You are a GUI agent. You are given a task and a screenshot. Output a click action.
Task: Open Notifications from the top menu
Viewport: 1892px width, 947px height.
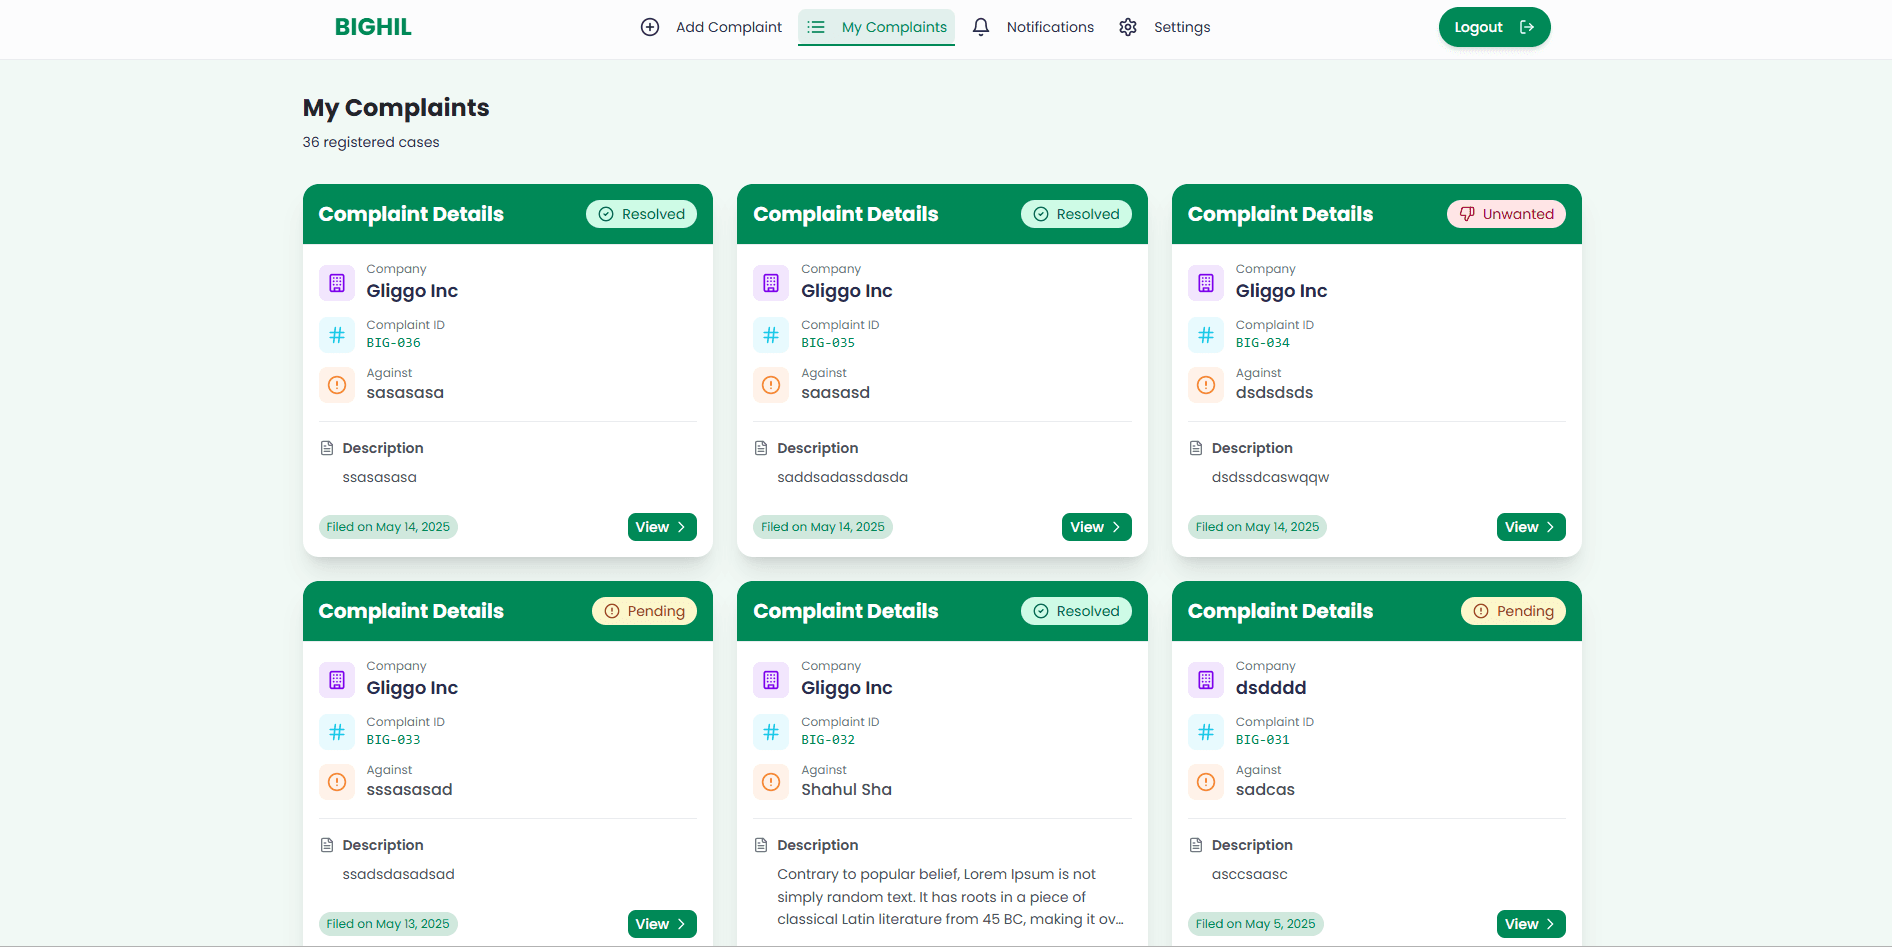[x=1049, y=27]
